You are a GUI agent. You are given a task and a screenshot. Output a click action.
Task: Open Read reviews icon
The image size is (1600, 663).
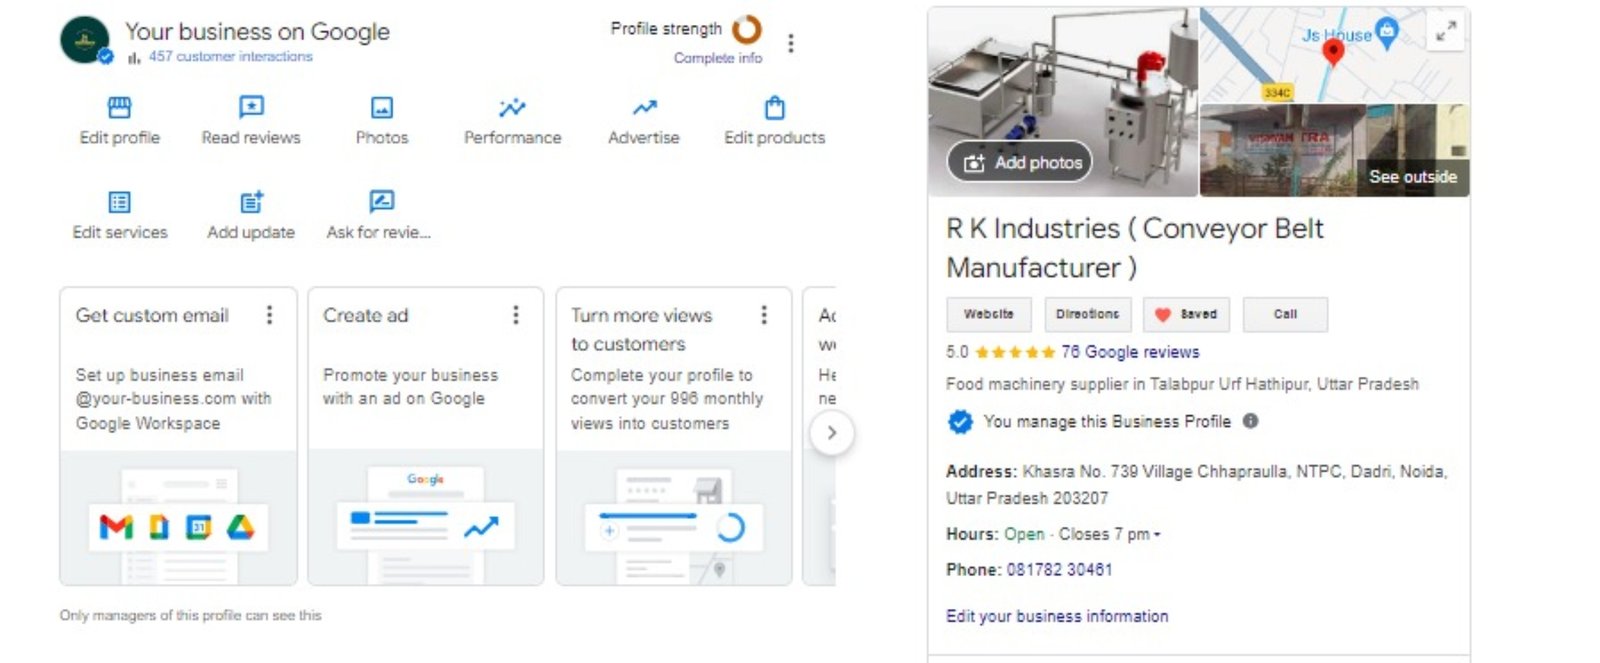pyautogui.click(x=250, y=107)
